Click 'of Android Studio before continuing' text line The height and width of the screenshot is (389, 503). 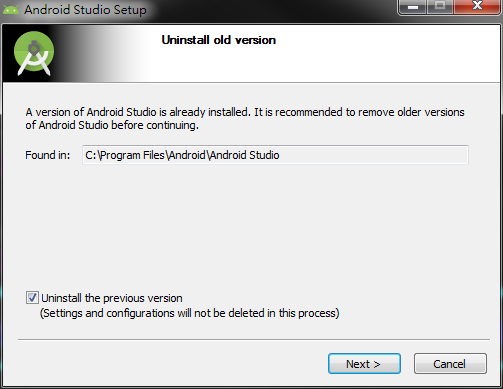pos(112,125)
